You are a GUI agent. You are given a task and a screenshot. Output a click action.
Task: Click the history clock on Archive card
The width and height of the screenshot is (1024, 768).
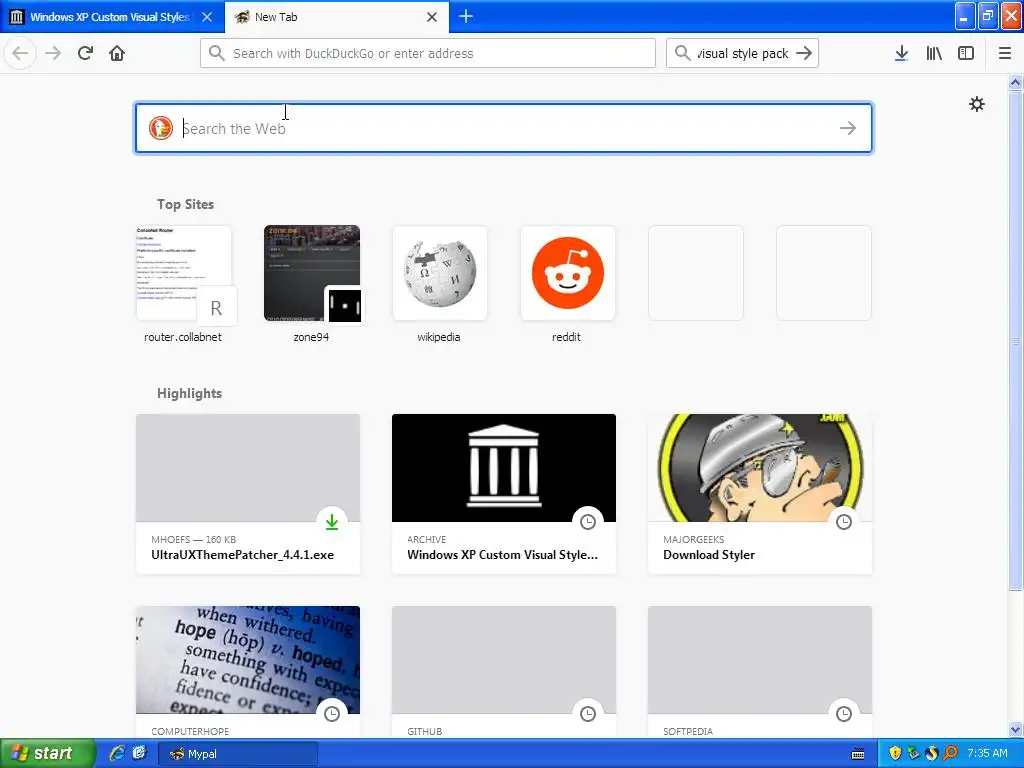pos(588,522)
